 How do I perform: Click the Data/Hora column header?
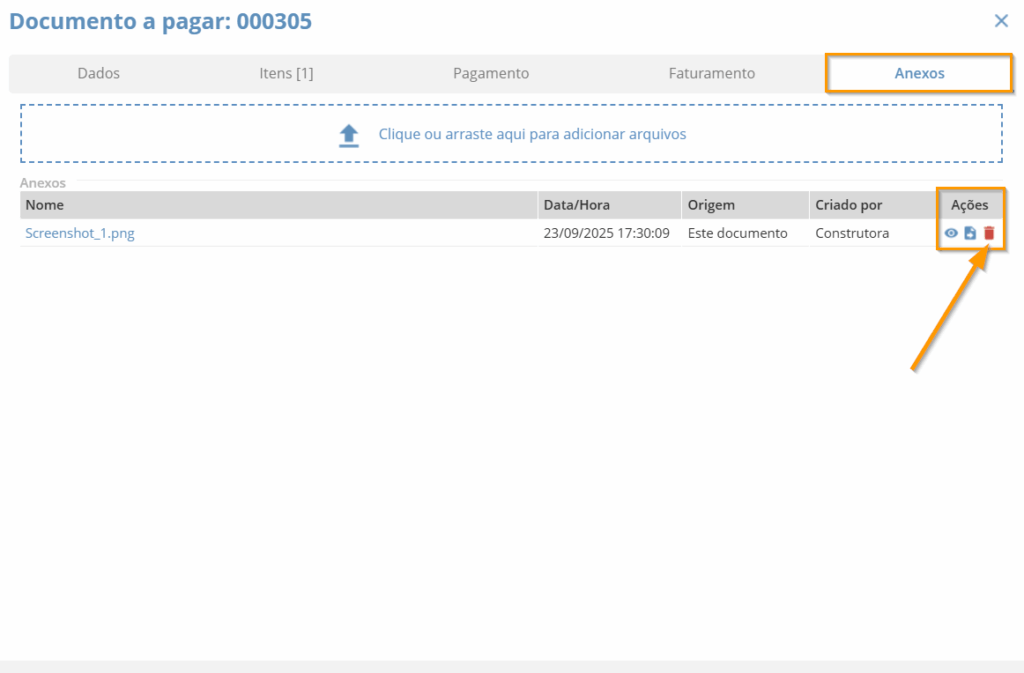tap(576, 205)
